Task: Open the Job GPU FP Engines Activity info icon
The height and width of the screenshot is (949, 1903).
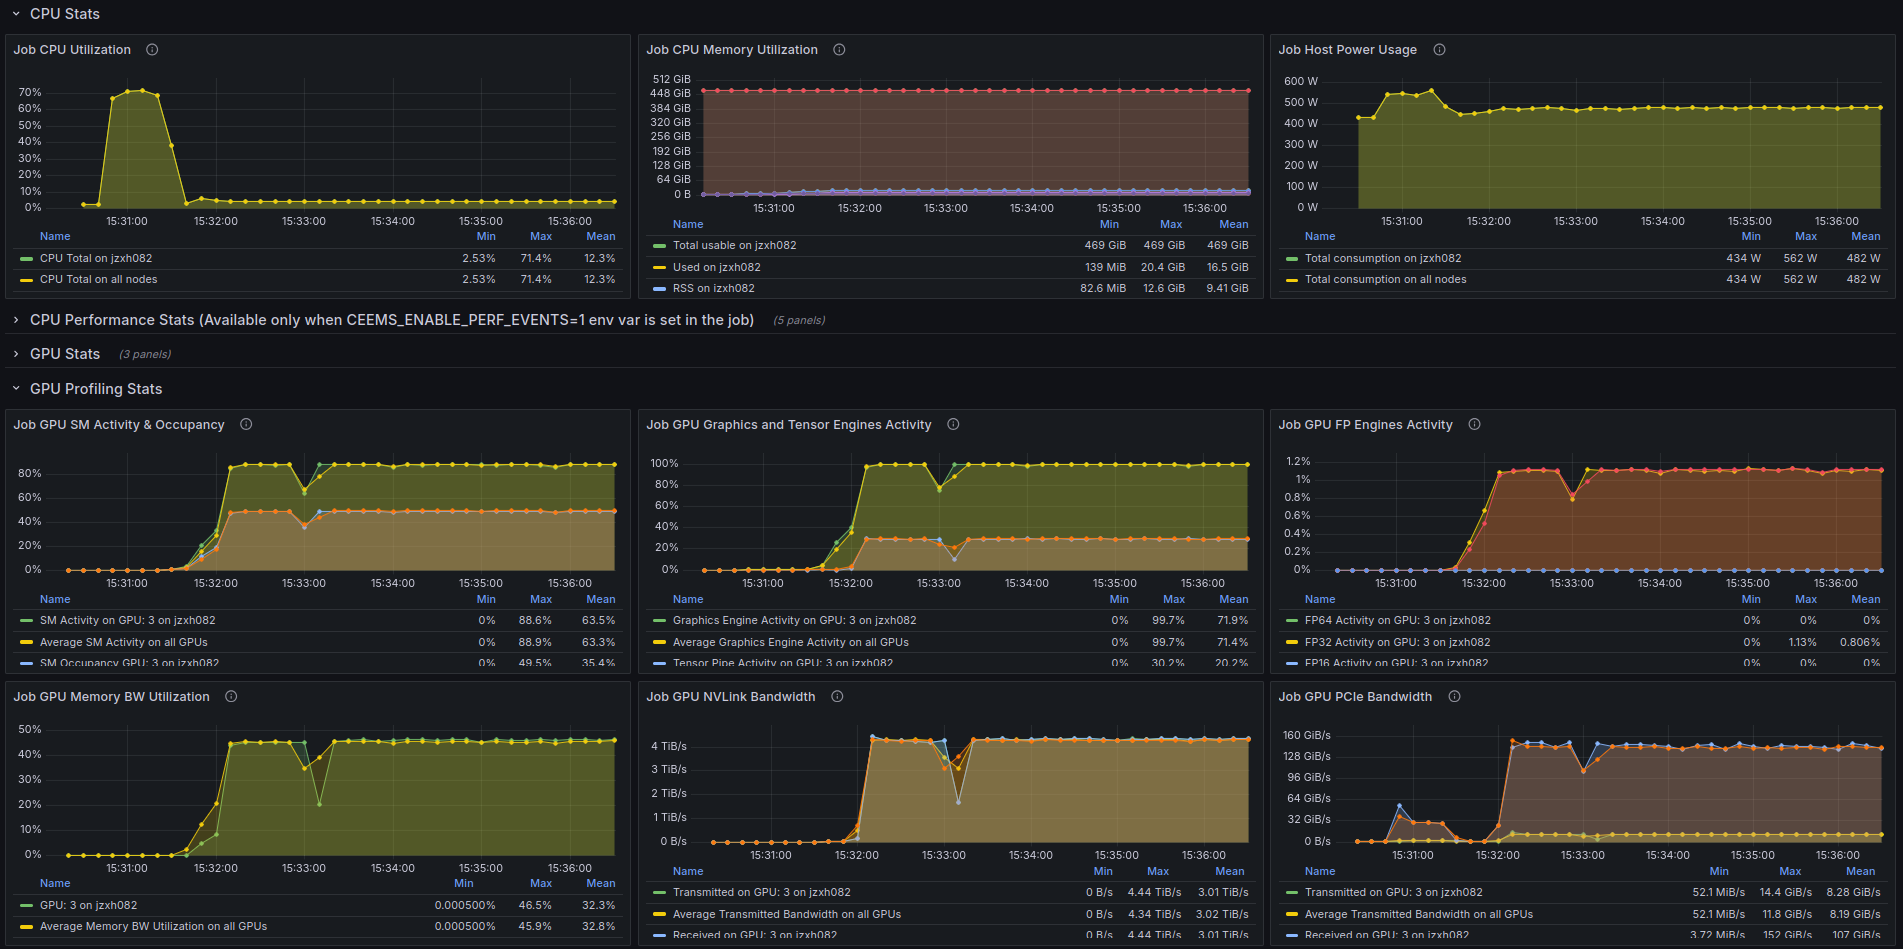Action: (x=1474, y=424)
